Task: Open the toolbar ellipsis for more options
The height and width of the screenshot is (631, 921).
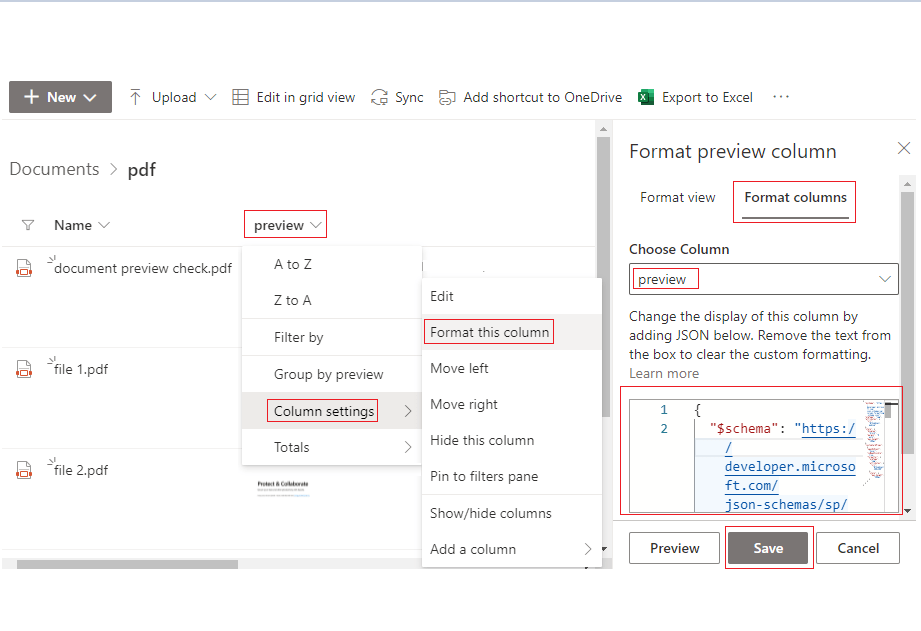Action: [x=780, y=96]
